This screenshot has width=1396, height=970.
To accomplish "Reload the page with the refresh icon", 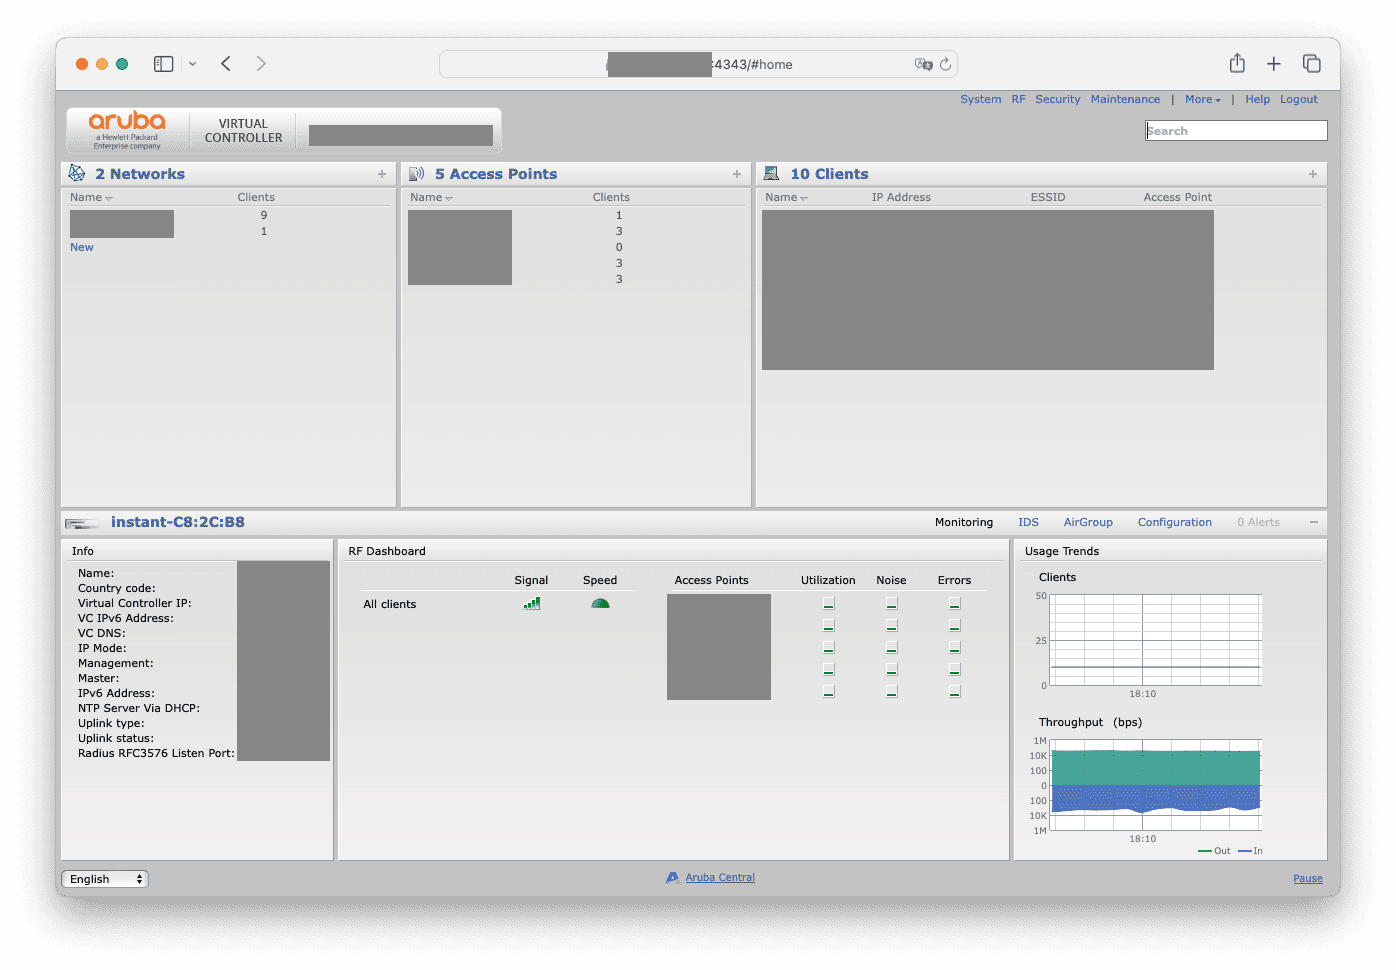I will pyautogui.click(x=945, y=64).
